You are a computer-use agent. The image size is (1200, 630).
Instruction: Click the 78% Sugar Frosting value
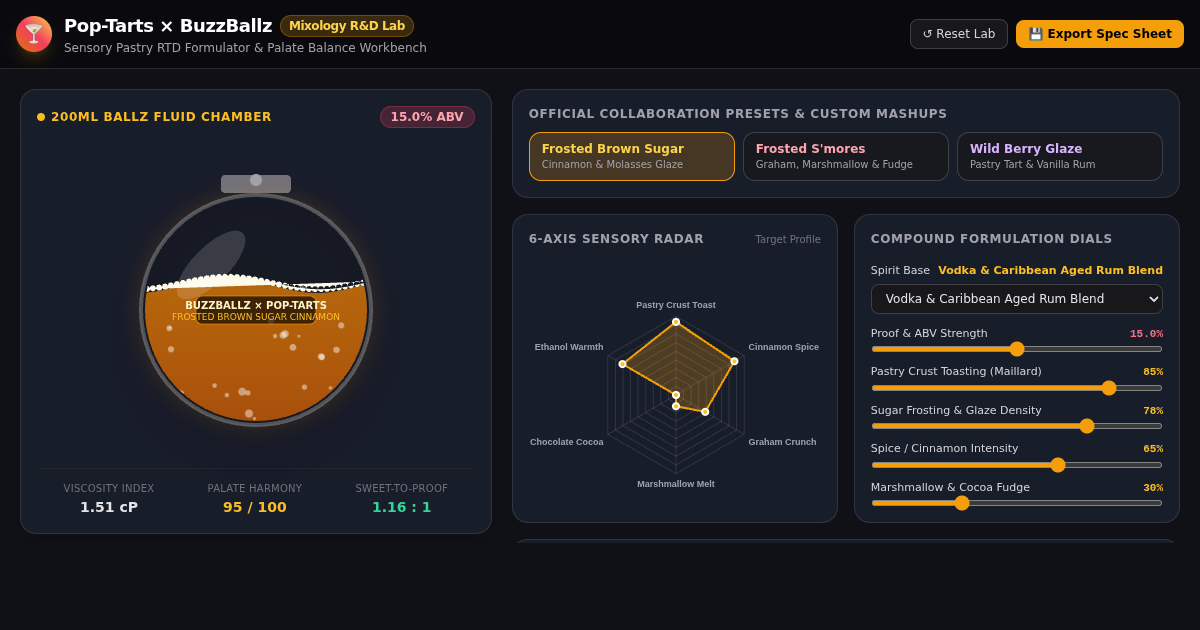coord(1153,411)
